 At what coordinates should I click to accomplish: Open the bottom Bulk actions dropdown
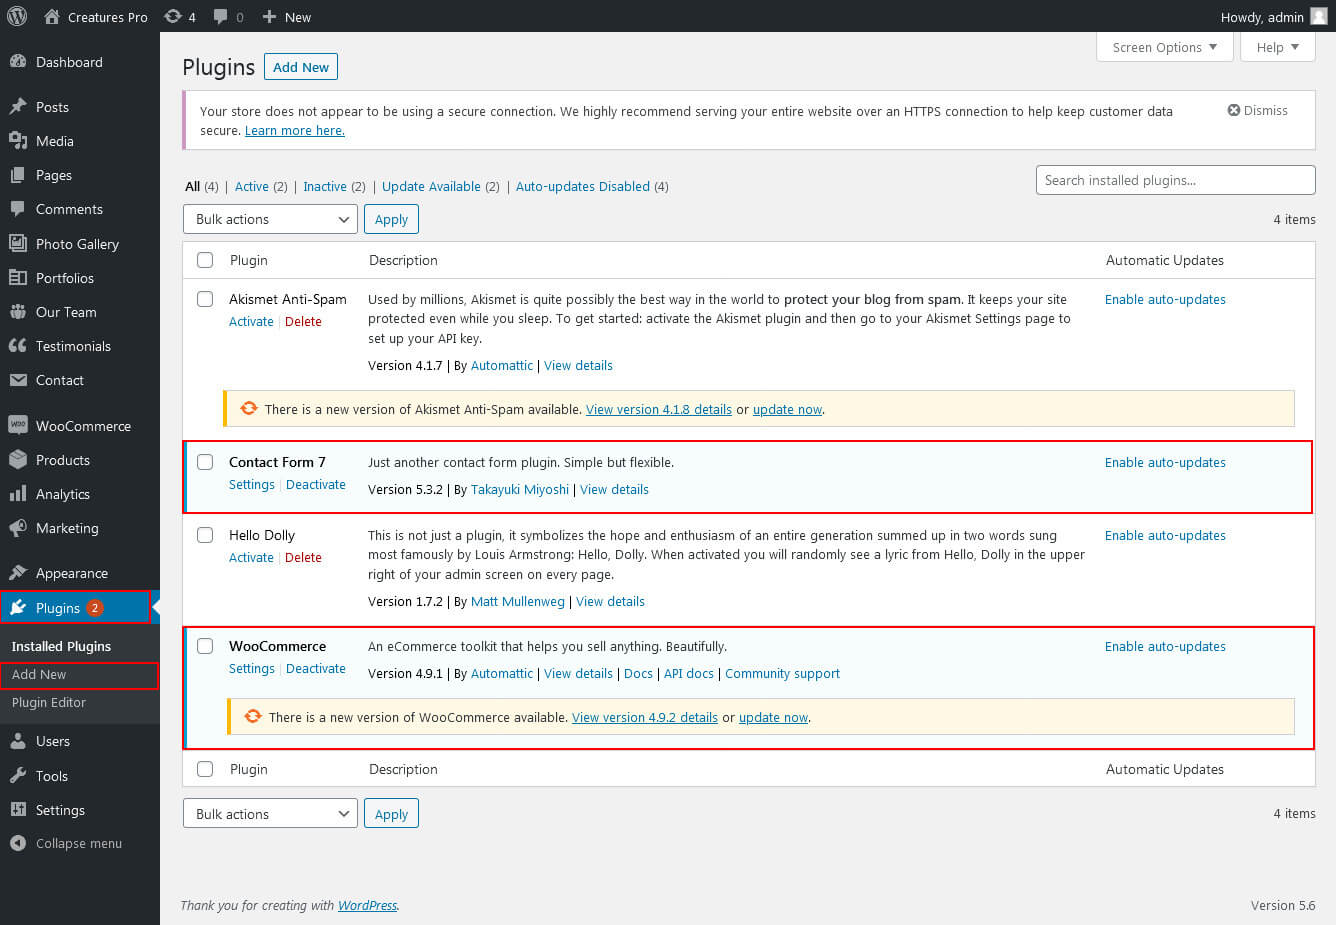pos(270,814)
